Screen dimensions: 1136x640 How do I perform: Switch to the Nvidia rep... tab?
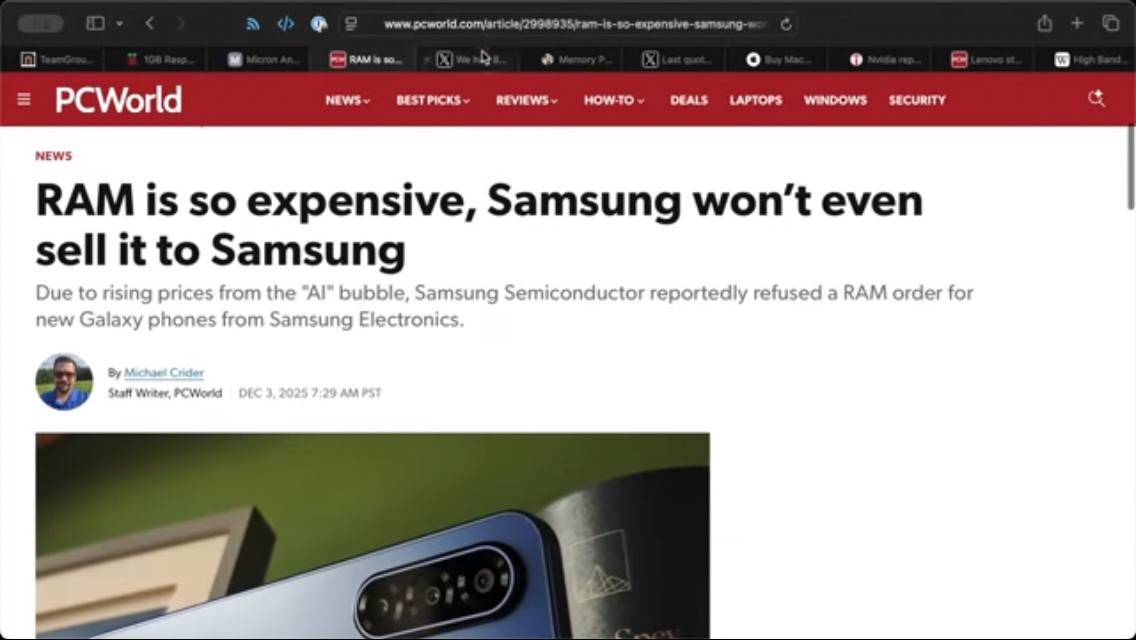(885, 59)
